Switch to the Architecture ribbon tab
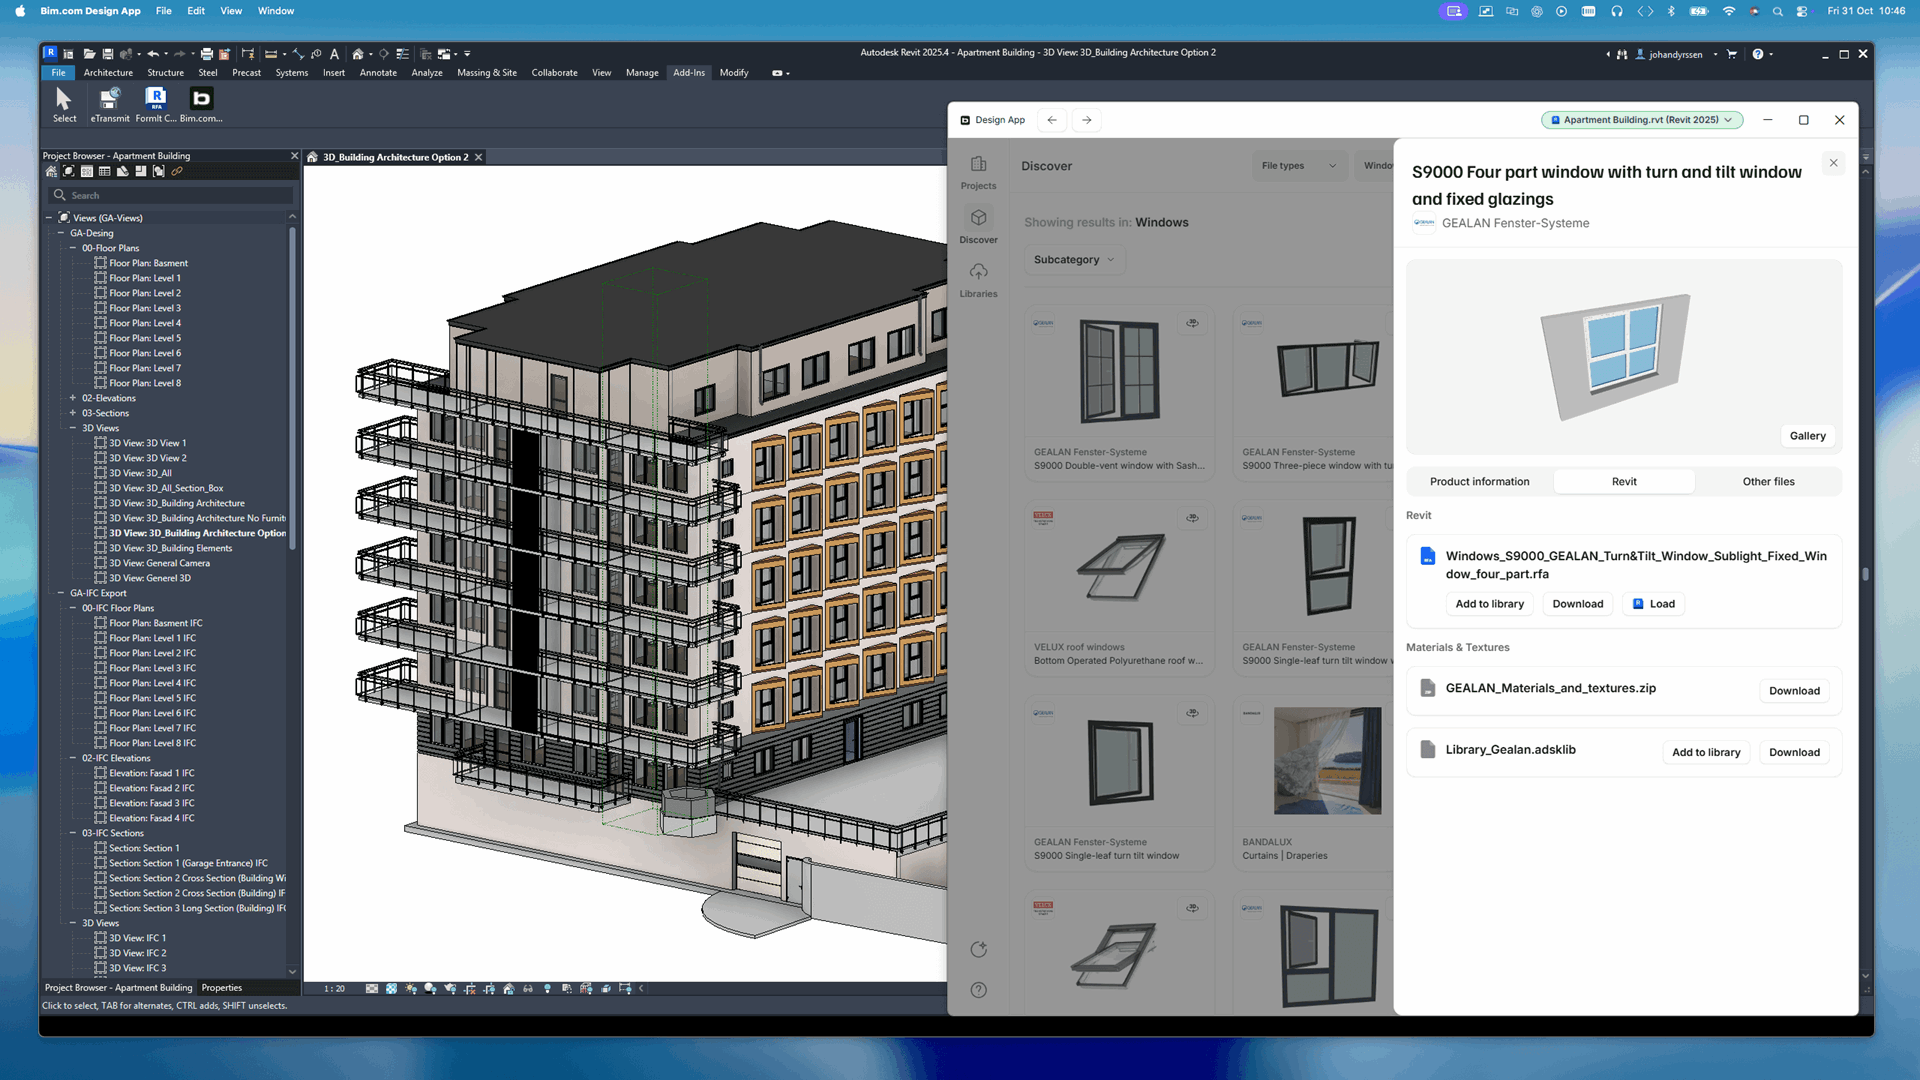The height and width of the screenshot is (1080, 1920). pos(108,72)
